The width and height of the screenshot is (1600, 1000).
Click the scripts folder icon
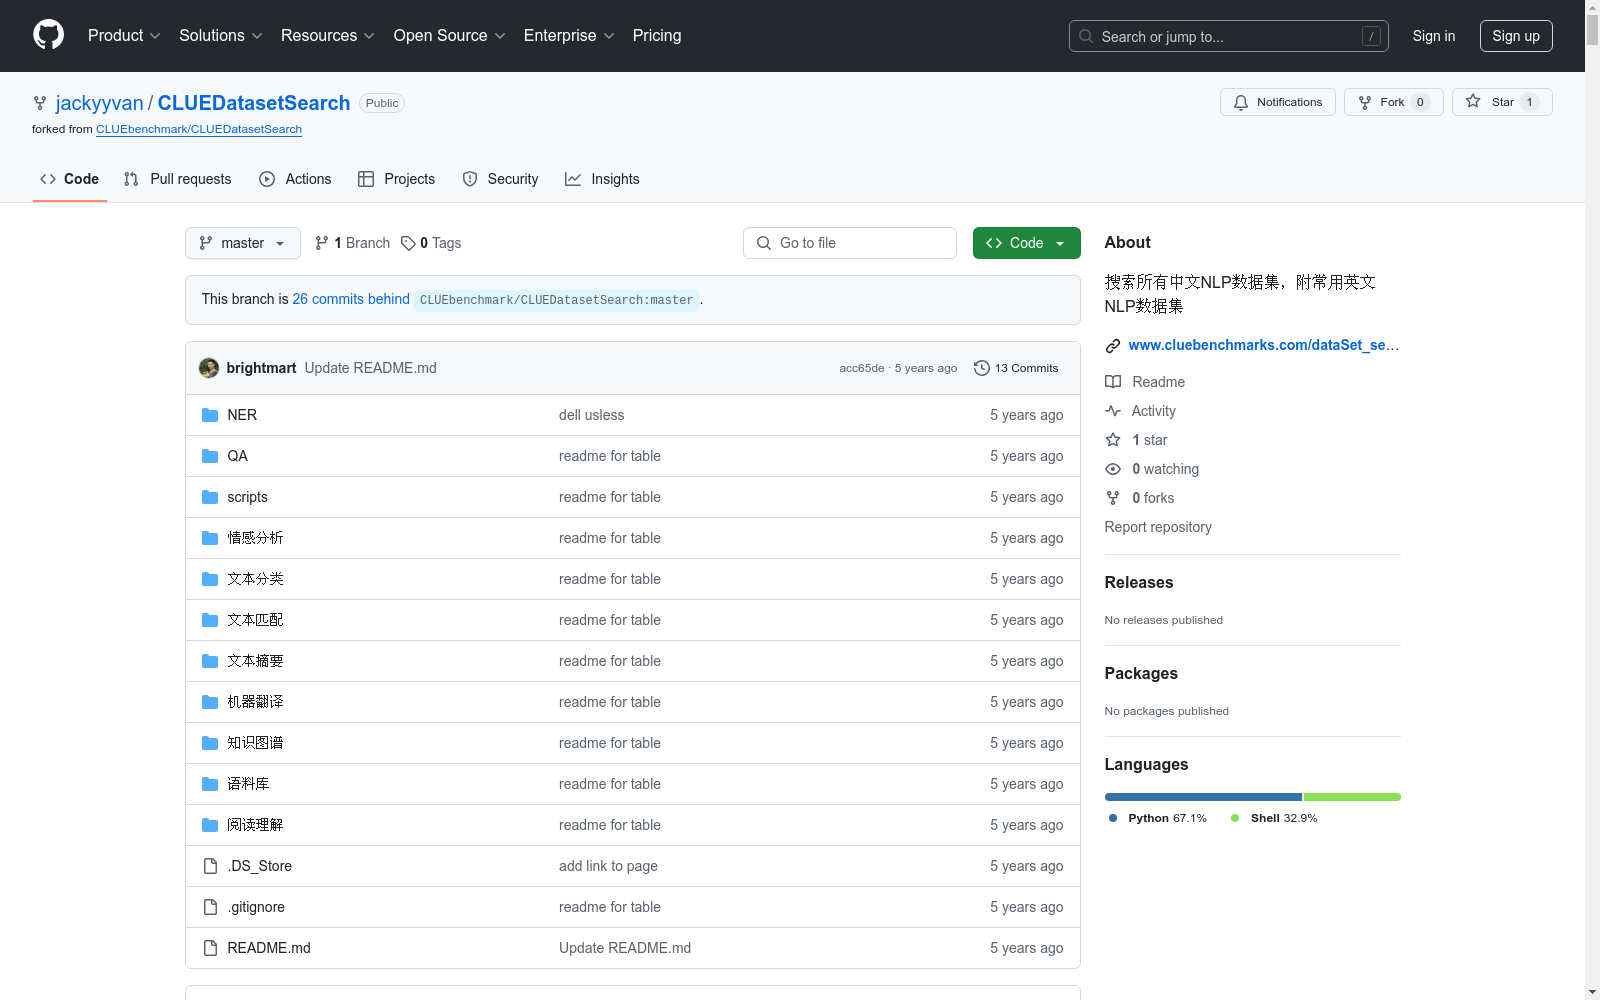coord(210,497)
